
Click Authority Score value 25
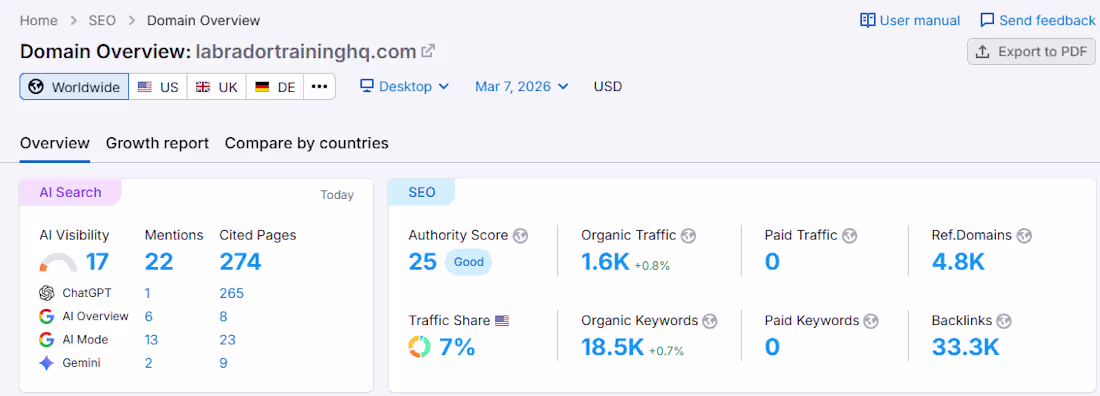pos(423,262)
